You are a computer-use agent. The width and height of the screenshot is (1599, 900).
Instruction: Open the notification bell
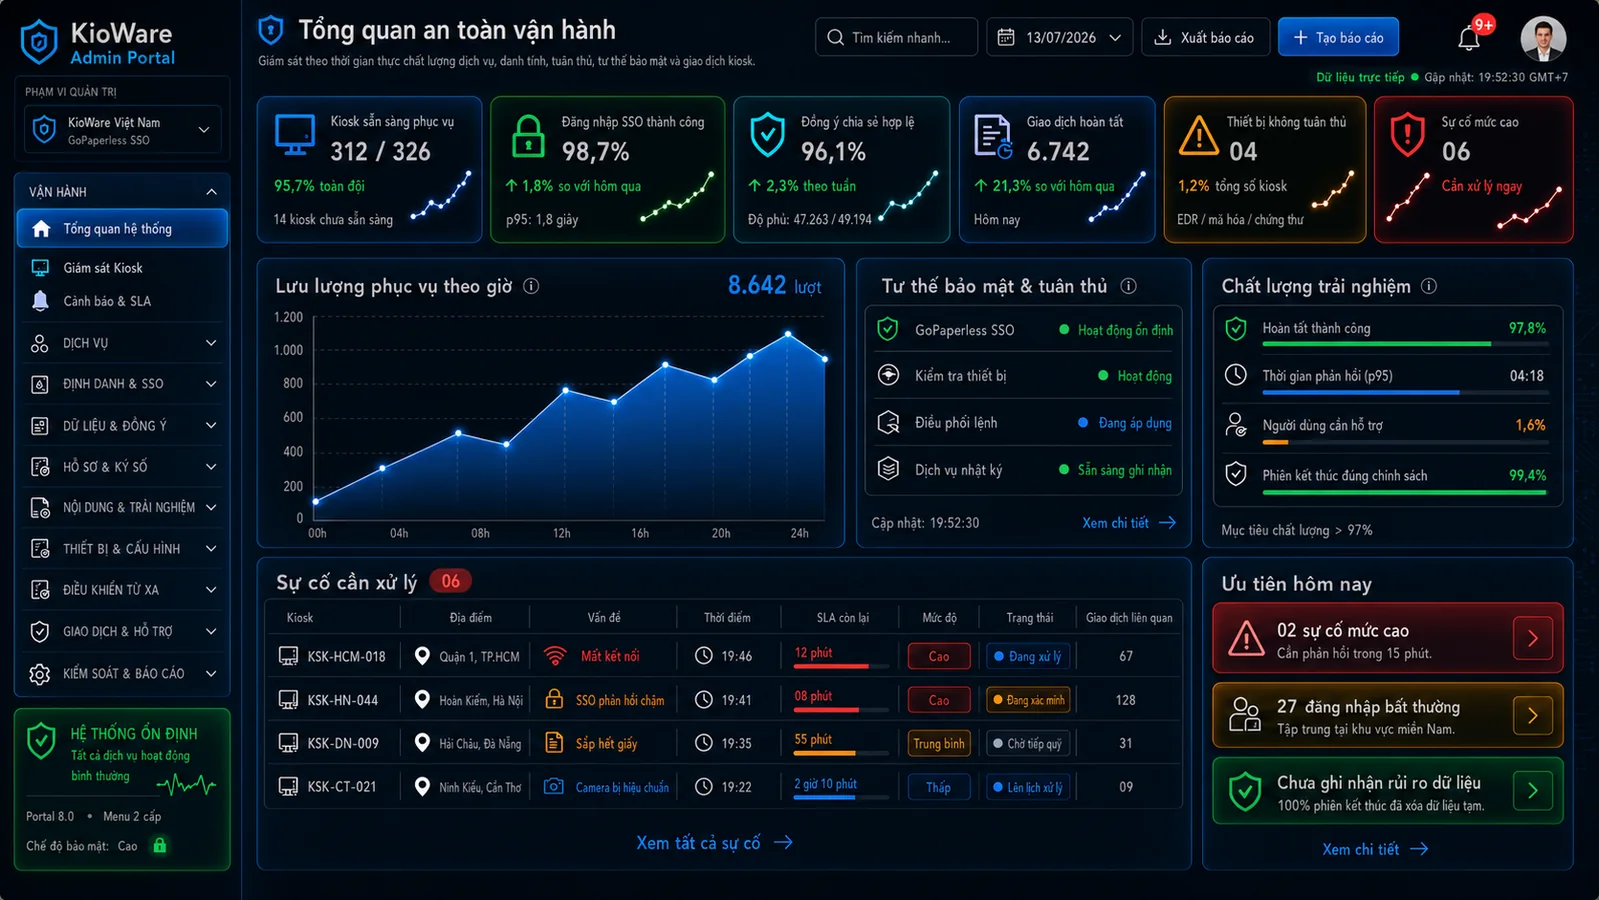pos(1468,38)
